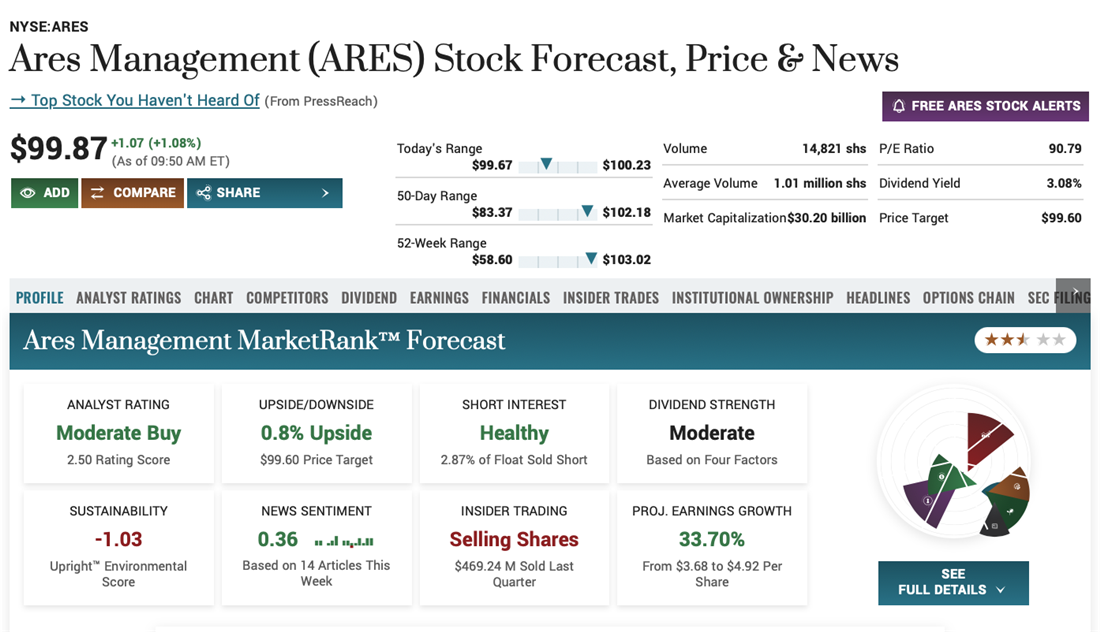Click the 52-week high value $103.02
1100x632 pixels.
(626, 260)
